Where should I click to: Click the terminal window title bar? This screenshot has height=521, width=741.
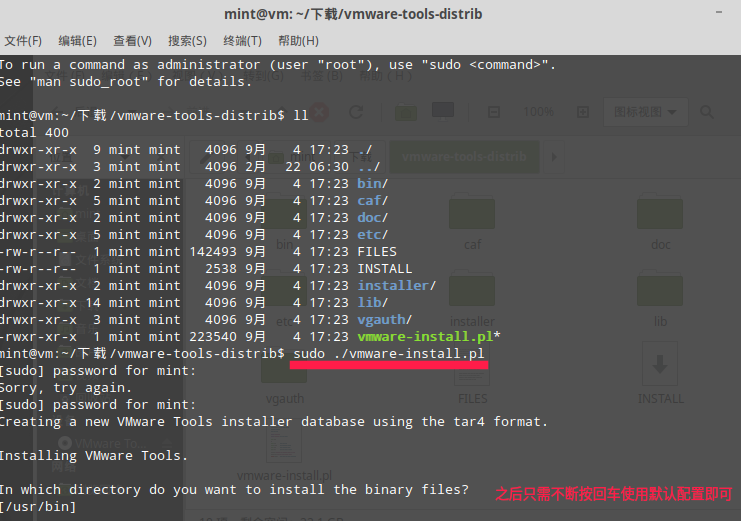click(x=353, y=14)
